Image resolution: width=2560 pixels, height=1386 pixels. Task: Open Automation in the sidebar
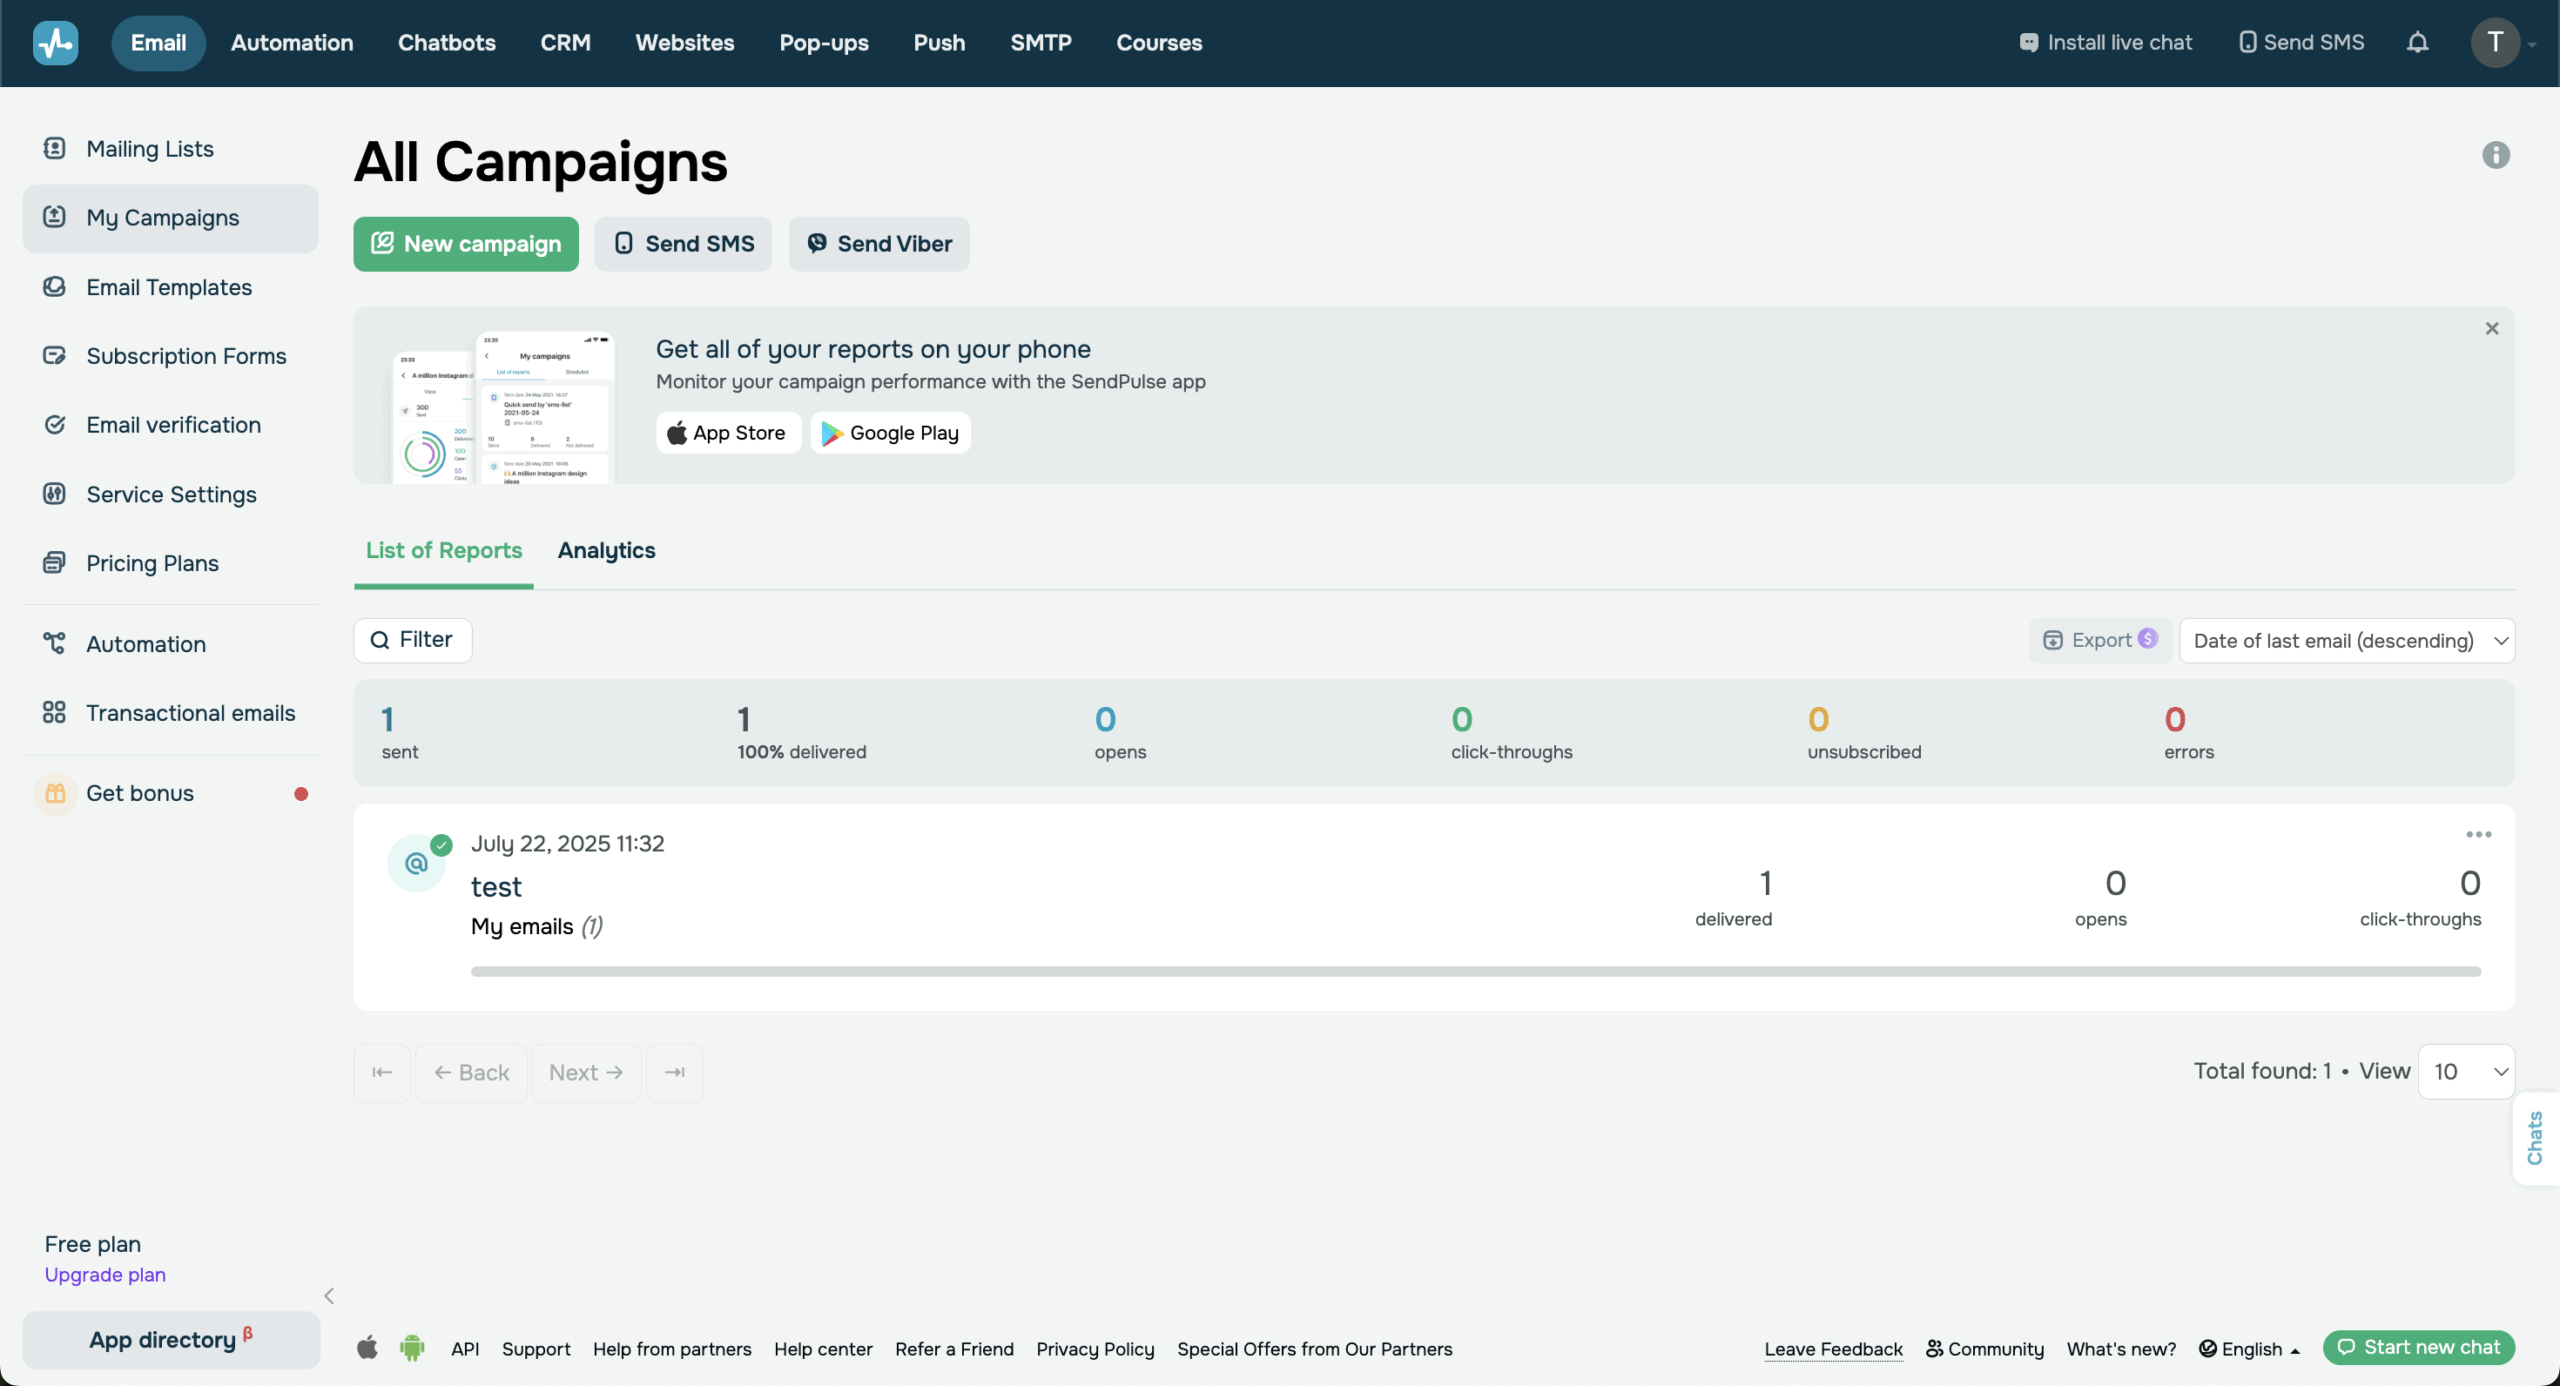tap(170, 644)
